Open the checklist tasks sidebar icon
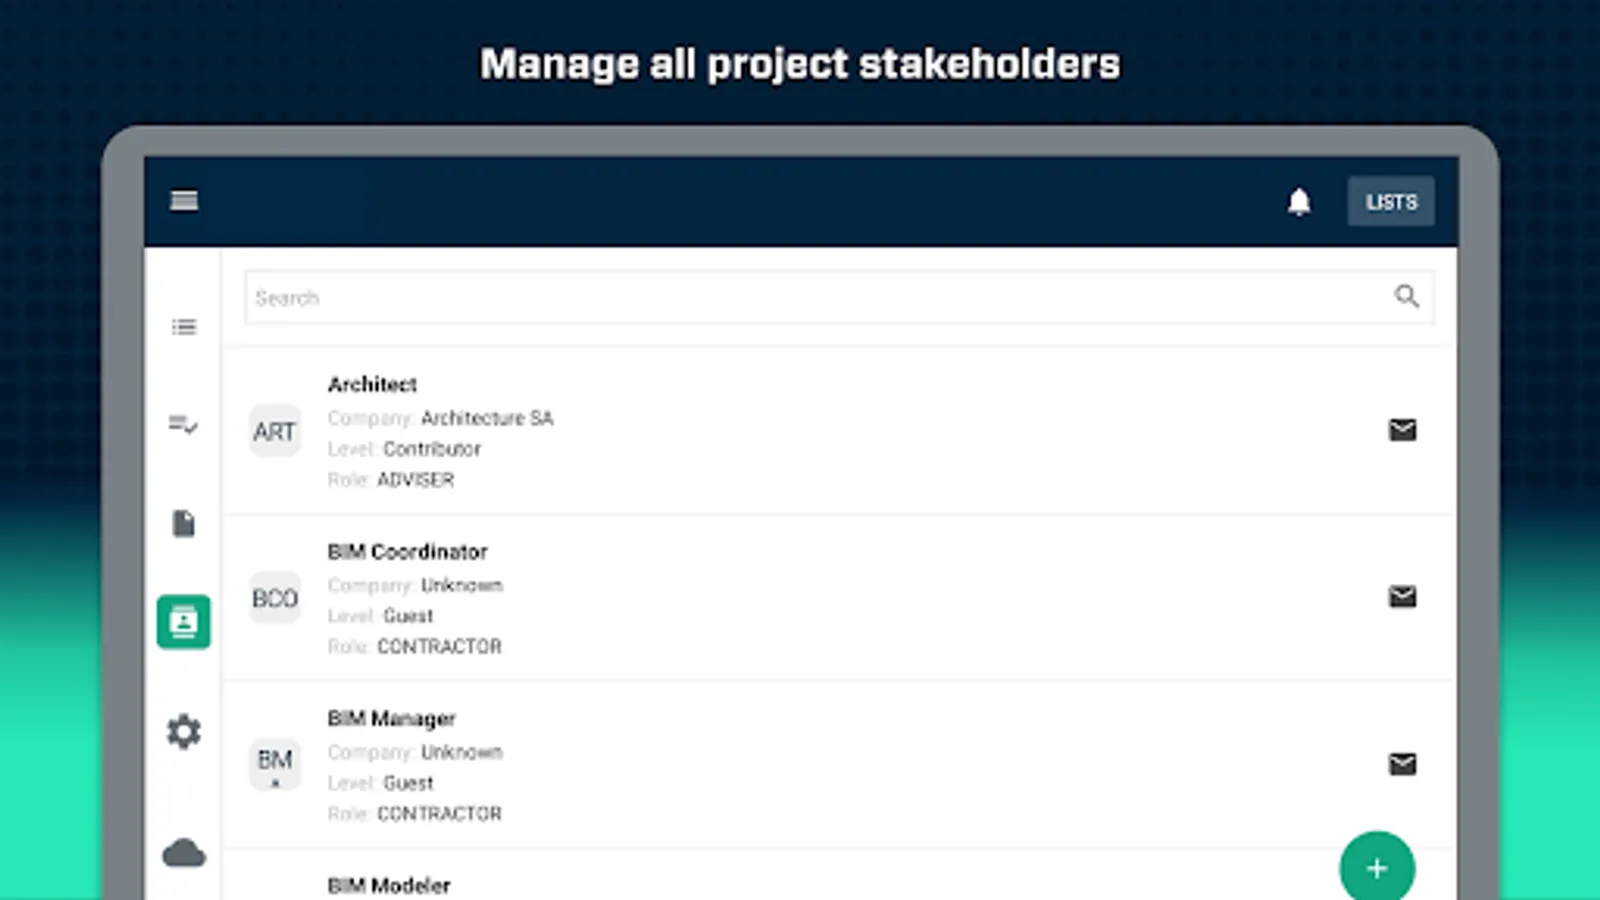Image resolution: width=1600 pixels, height=900 pixels. pos(184,425)
